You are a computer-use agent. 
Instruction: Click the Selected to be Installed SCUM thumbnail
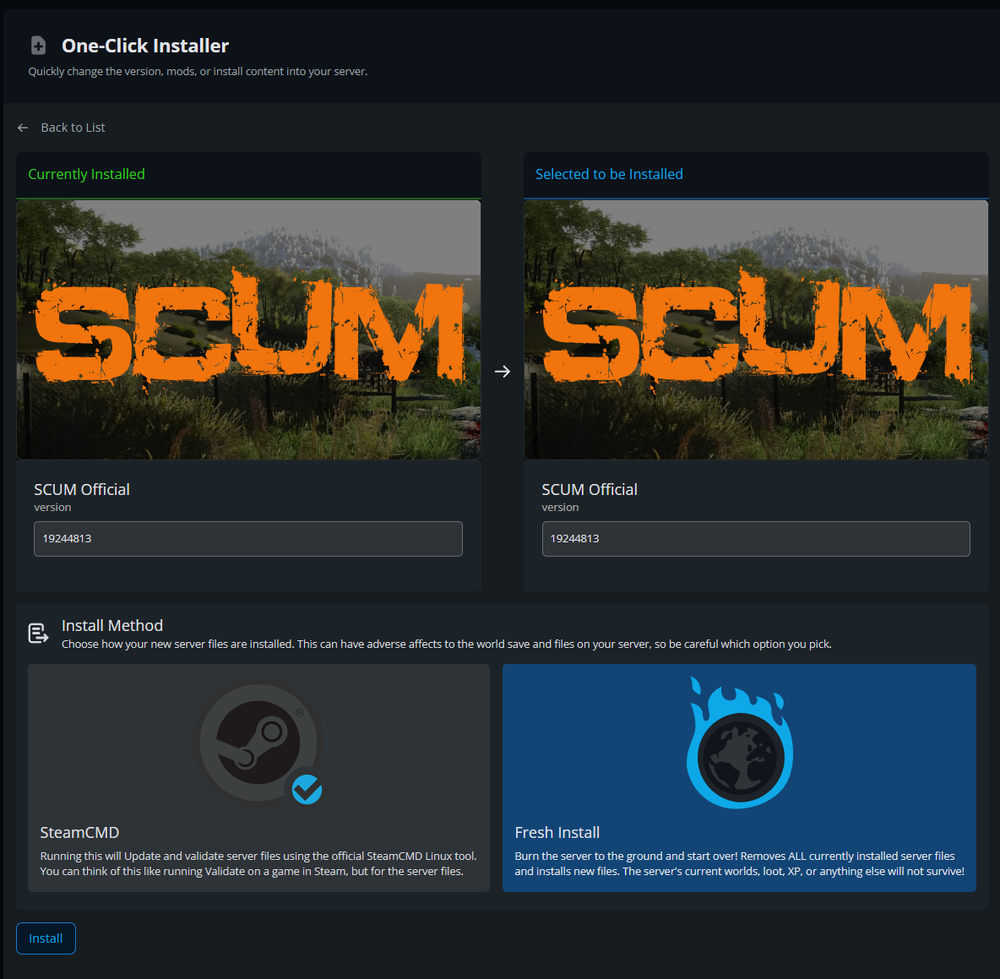tap(755, 328)
